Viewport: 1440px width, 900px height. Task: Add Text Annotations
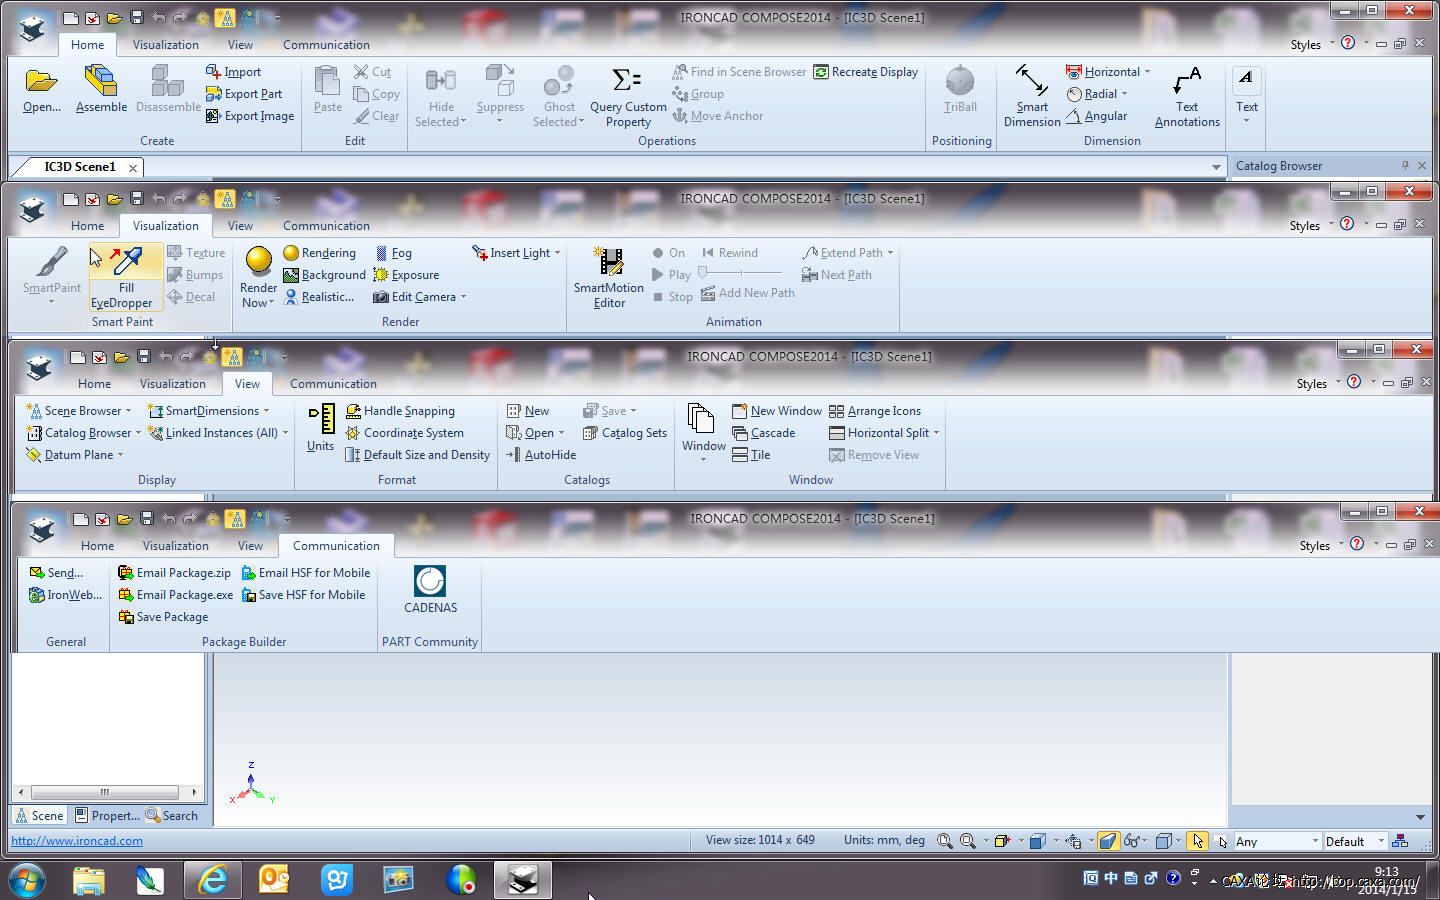[1186, 95]
